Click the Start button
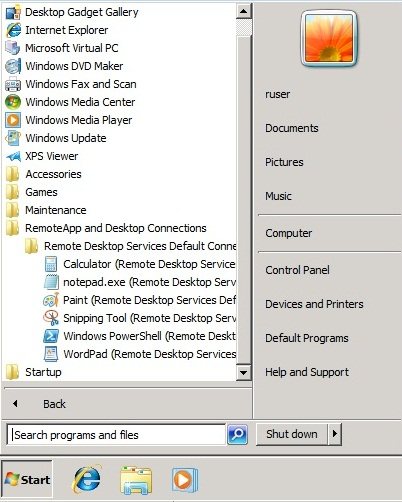 27,480
